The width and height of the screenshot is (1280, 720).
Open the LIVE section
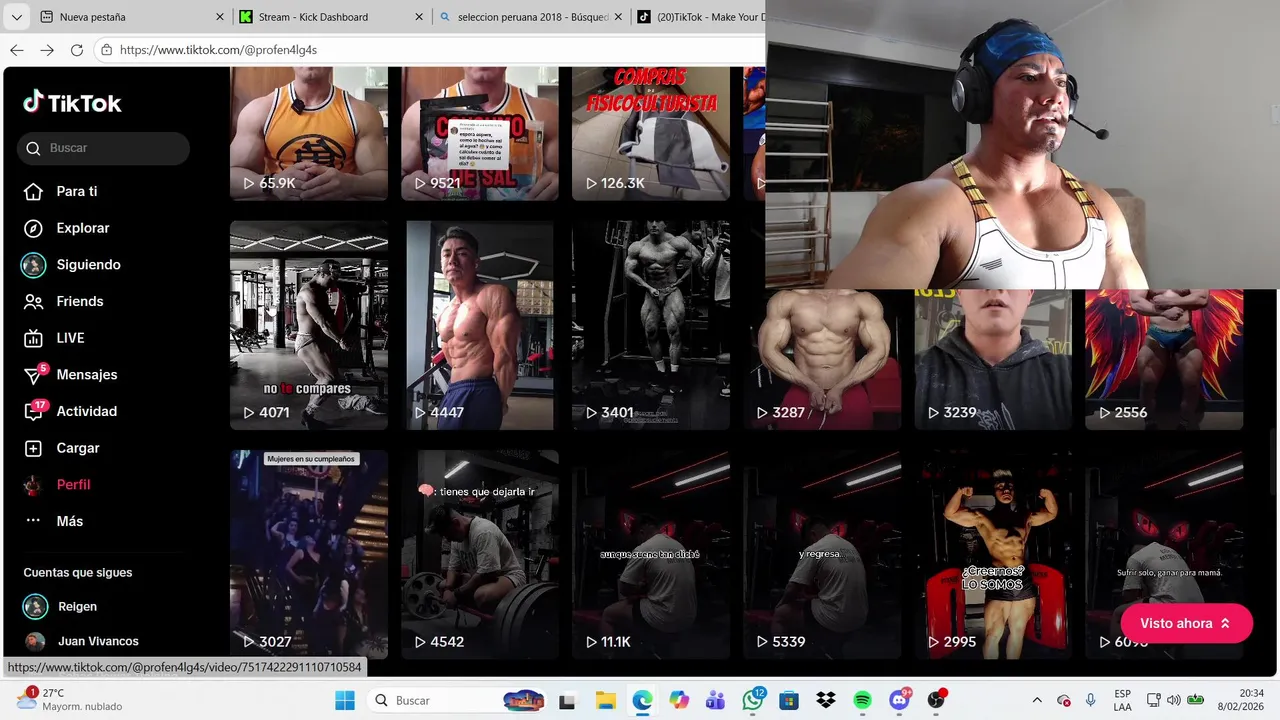point(54,338)
